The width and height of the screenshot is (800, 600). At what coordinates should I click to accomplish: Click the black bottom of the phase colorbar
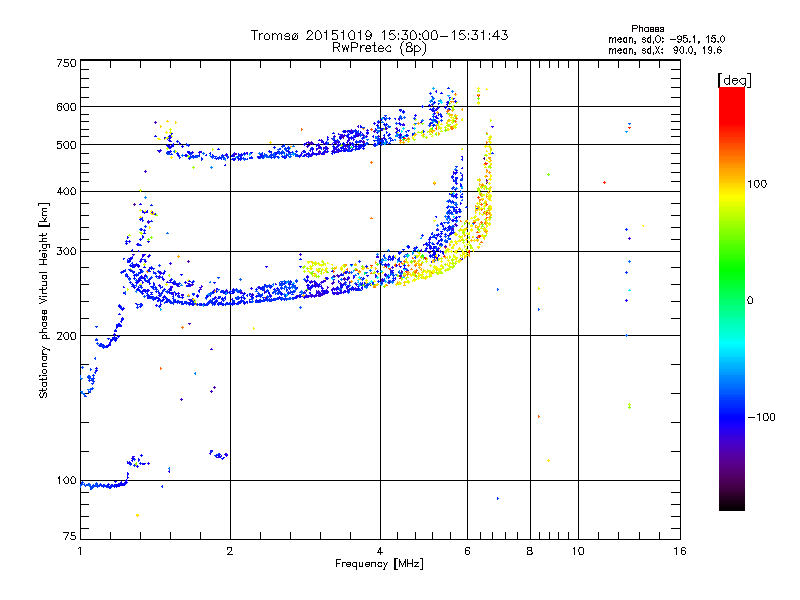pos(732,503)
